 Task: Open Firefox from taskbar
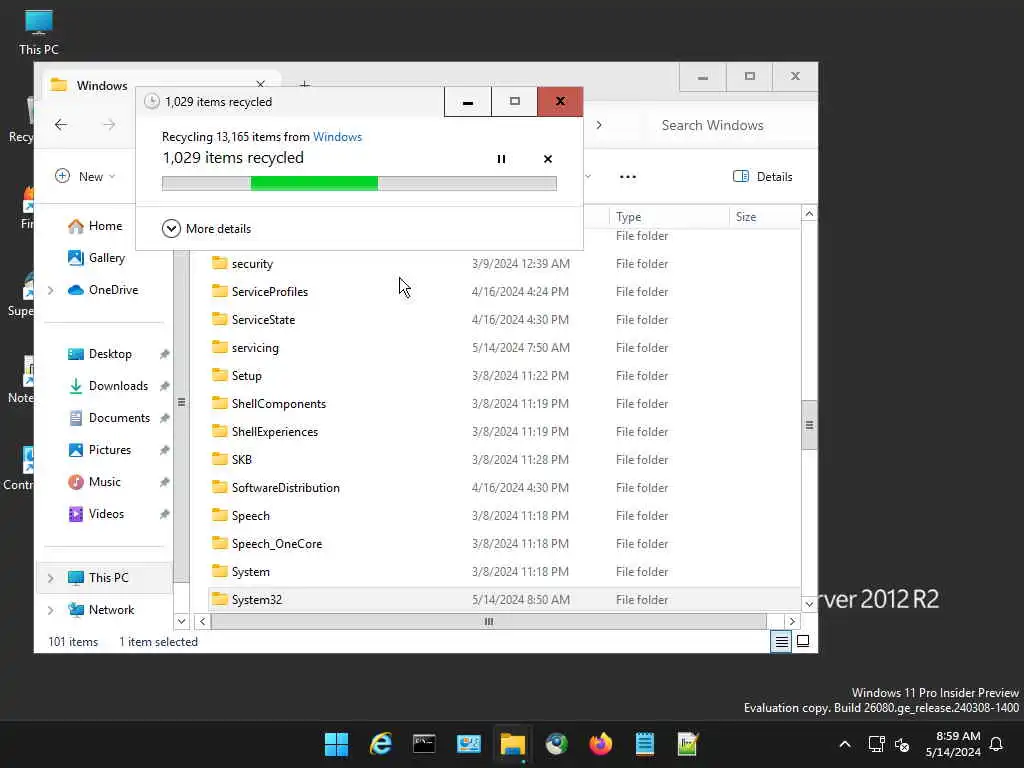[600, 744]
